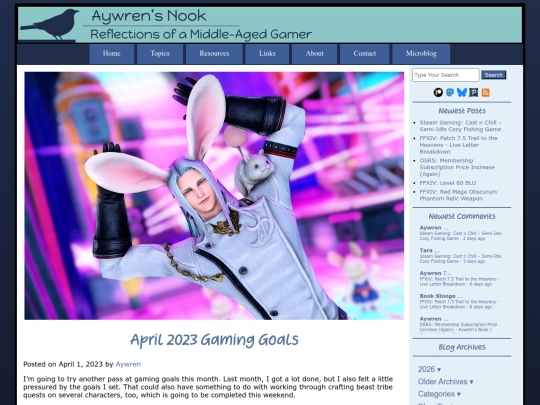Open the OSRS Membership Subscription Price post
The height and width of the screenshot is (405, 540).
coord(457,167)
